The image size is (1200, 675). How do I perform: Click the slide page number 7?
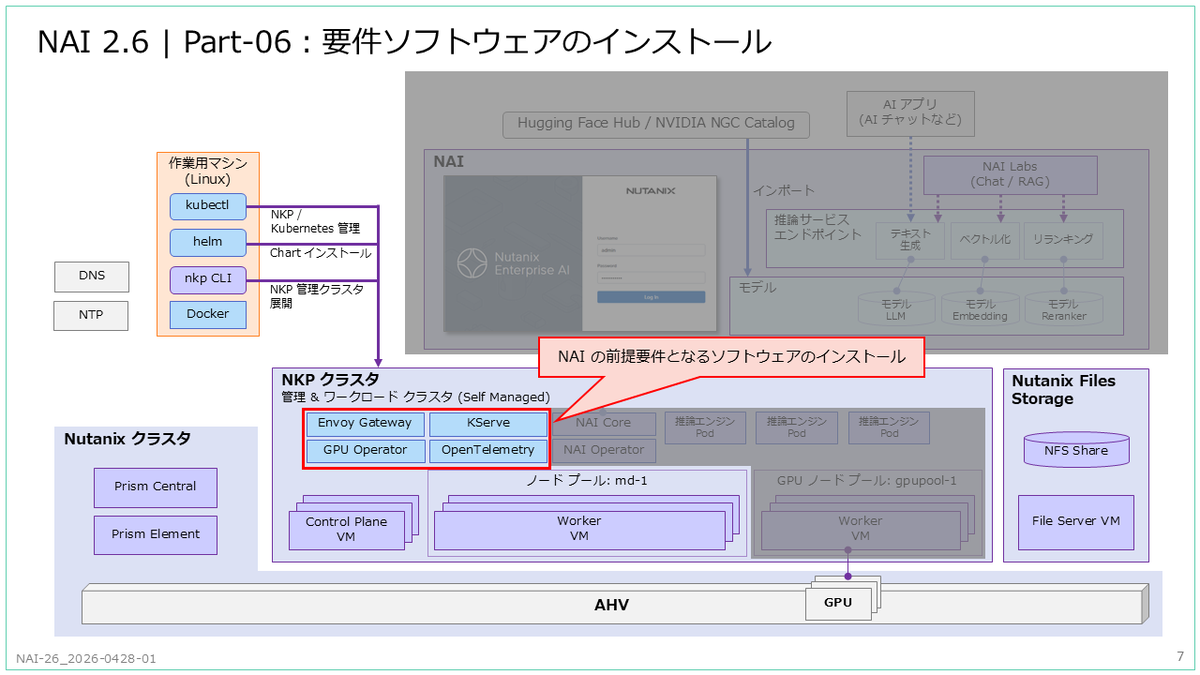1180,657
